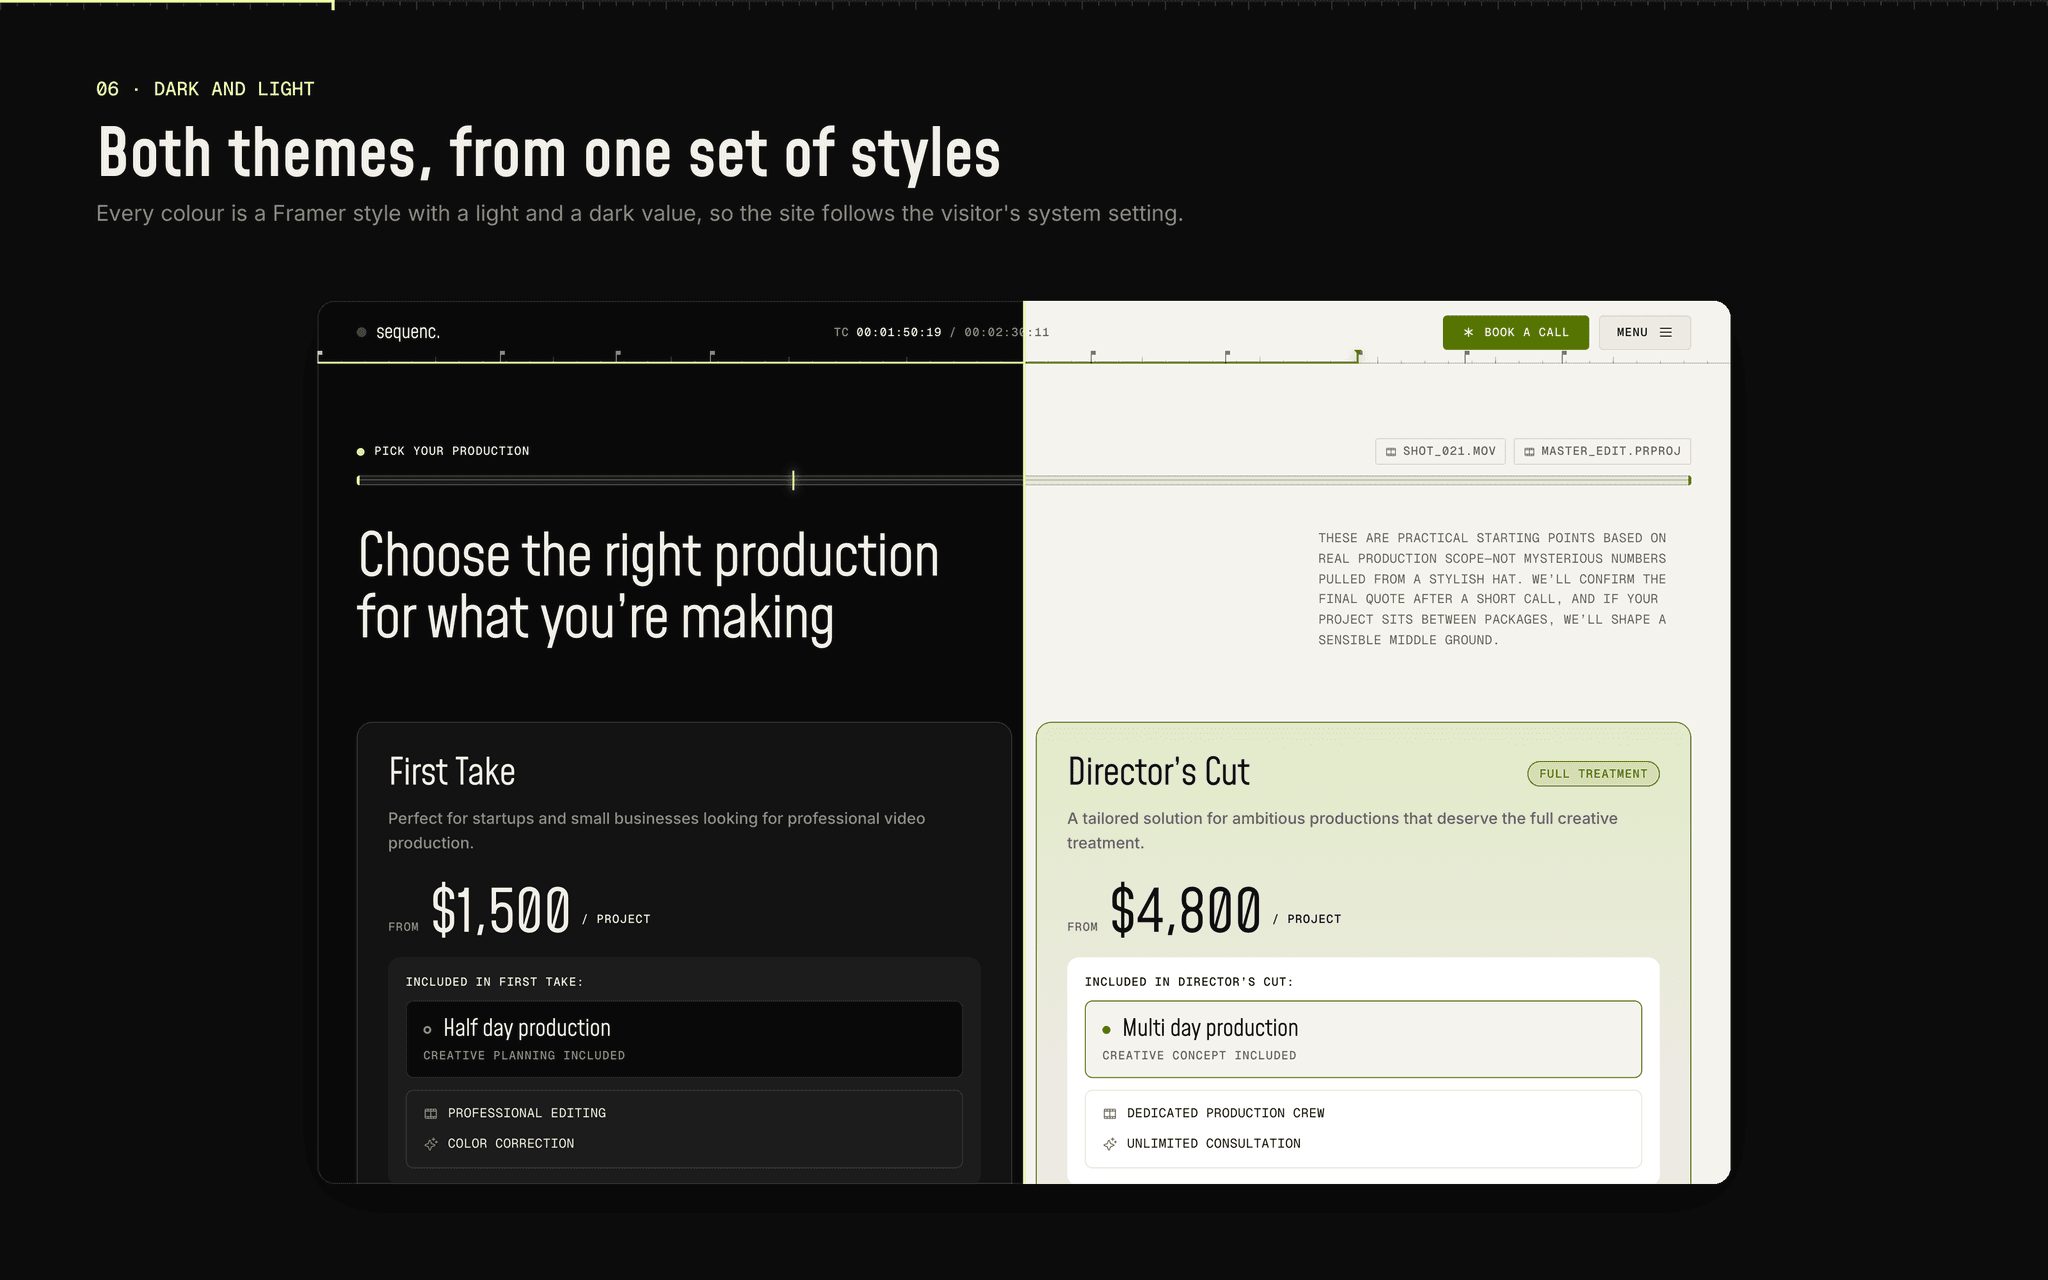Click the timecode readout 00:01:50:19
Screen dimensions: 2048x1280
point(899,332)
